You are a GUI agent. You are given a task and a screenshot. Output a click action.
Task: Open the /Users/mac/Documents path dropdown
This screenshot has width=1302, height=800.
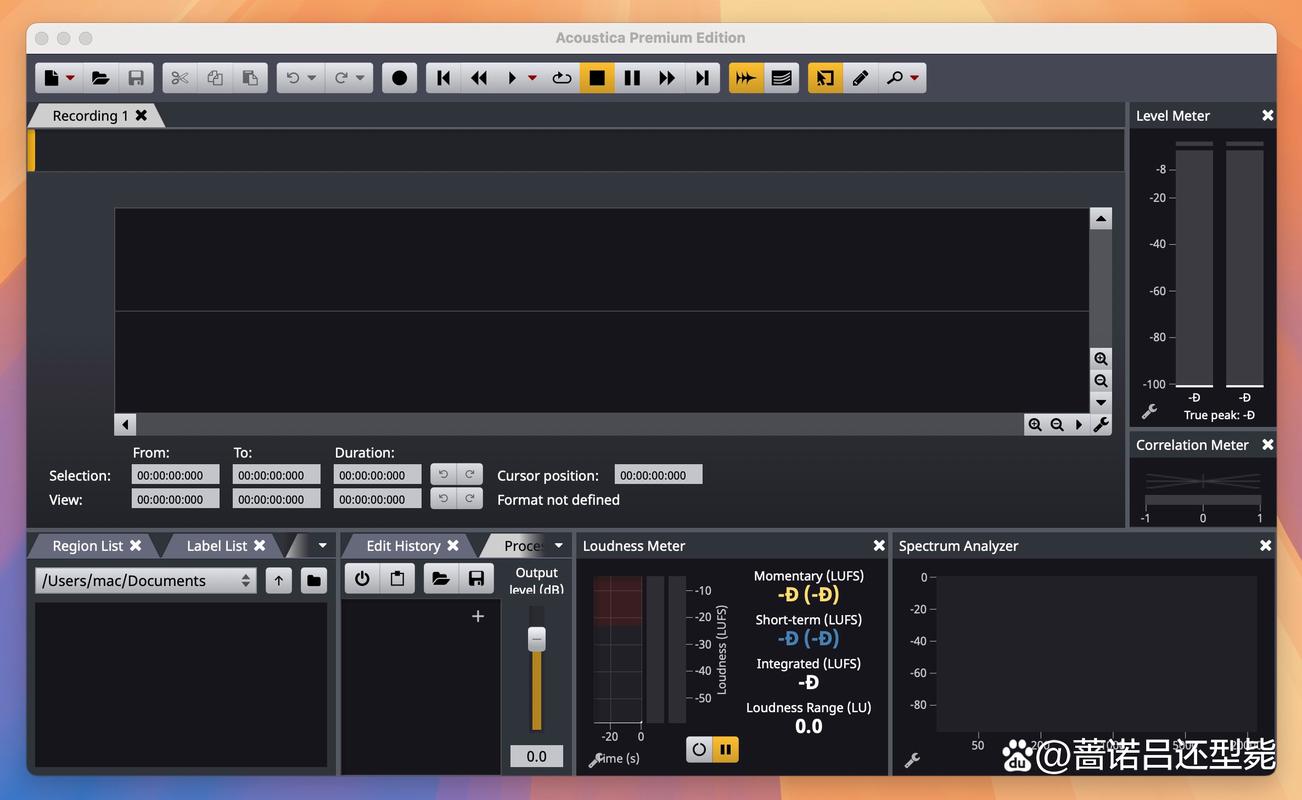(x=146, y=580)
